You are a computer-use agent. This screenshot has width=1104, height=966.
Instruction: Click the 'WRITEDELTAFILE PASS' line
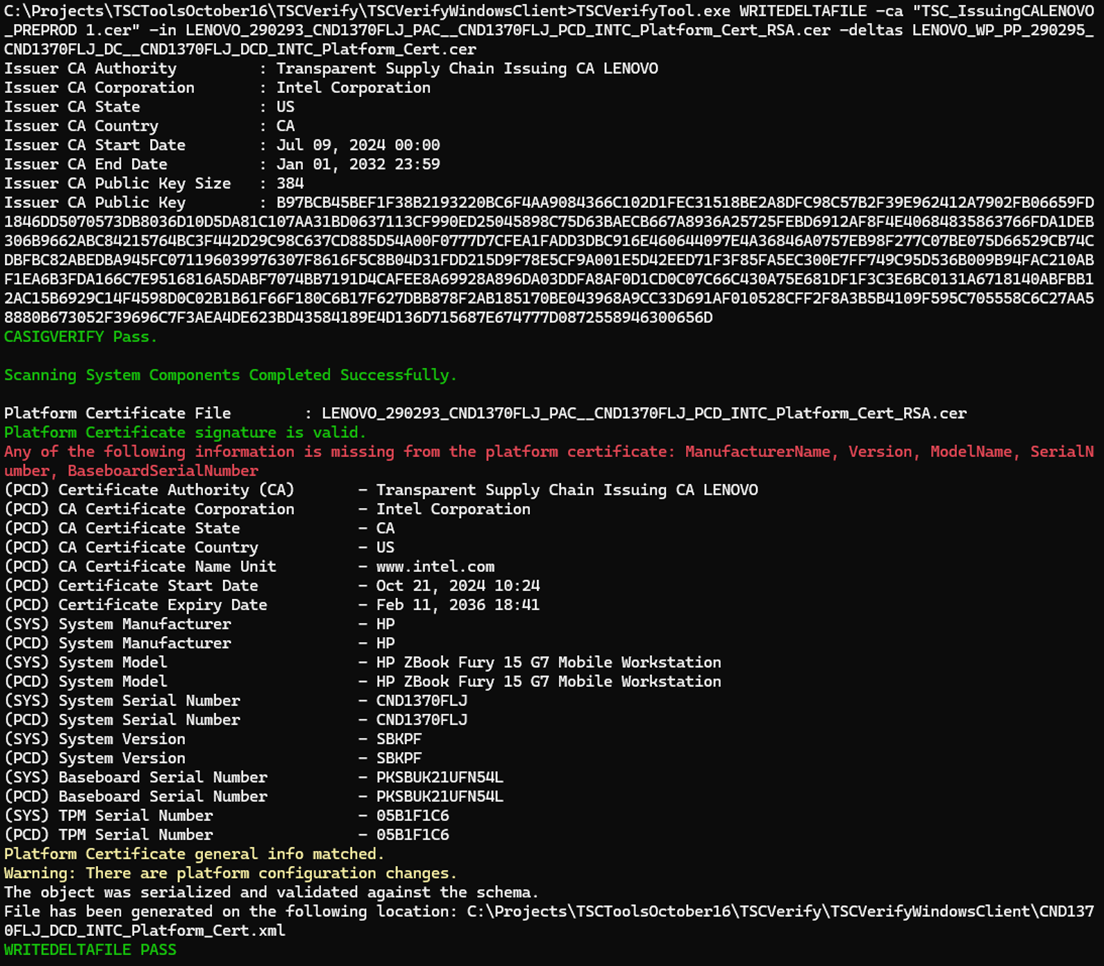coord(90,949)
